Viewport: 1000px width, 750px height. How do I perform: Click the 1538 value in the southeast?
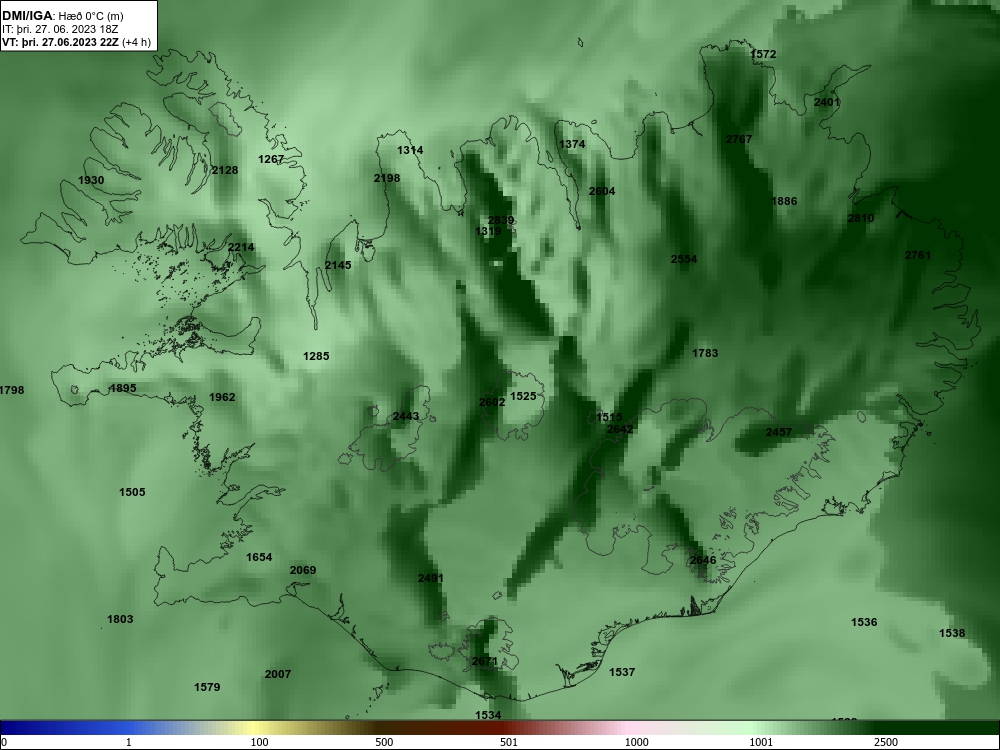click(x=952, y=633)
